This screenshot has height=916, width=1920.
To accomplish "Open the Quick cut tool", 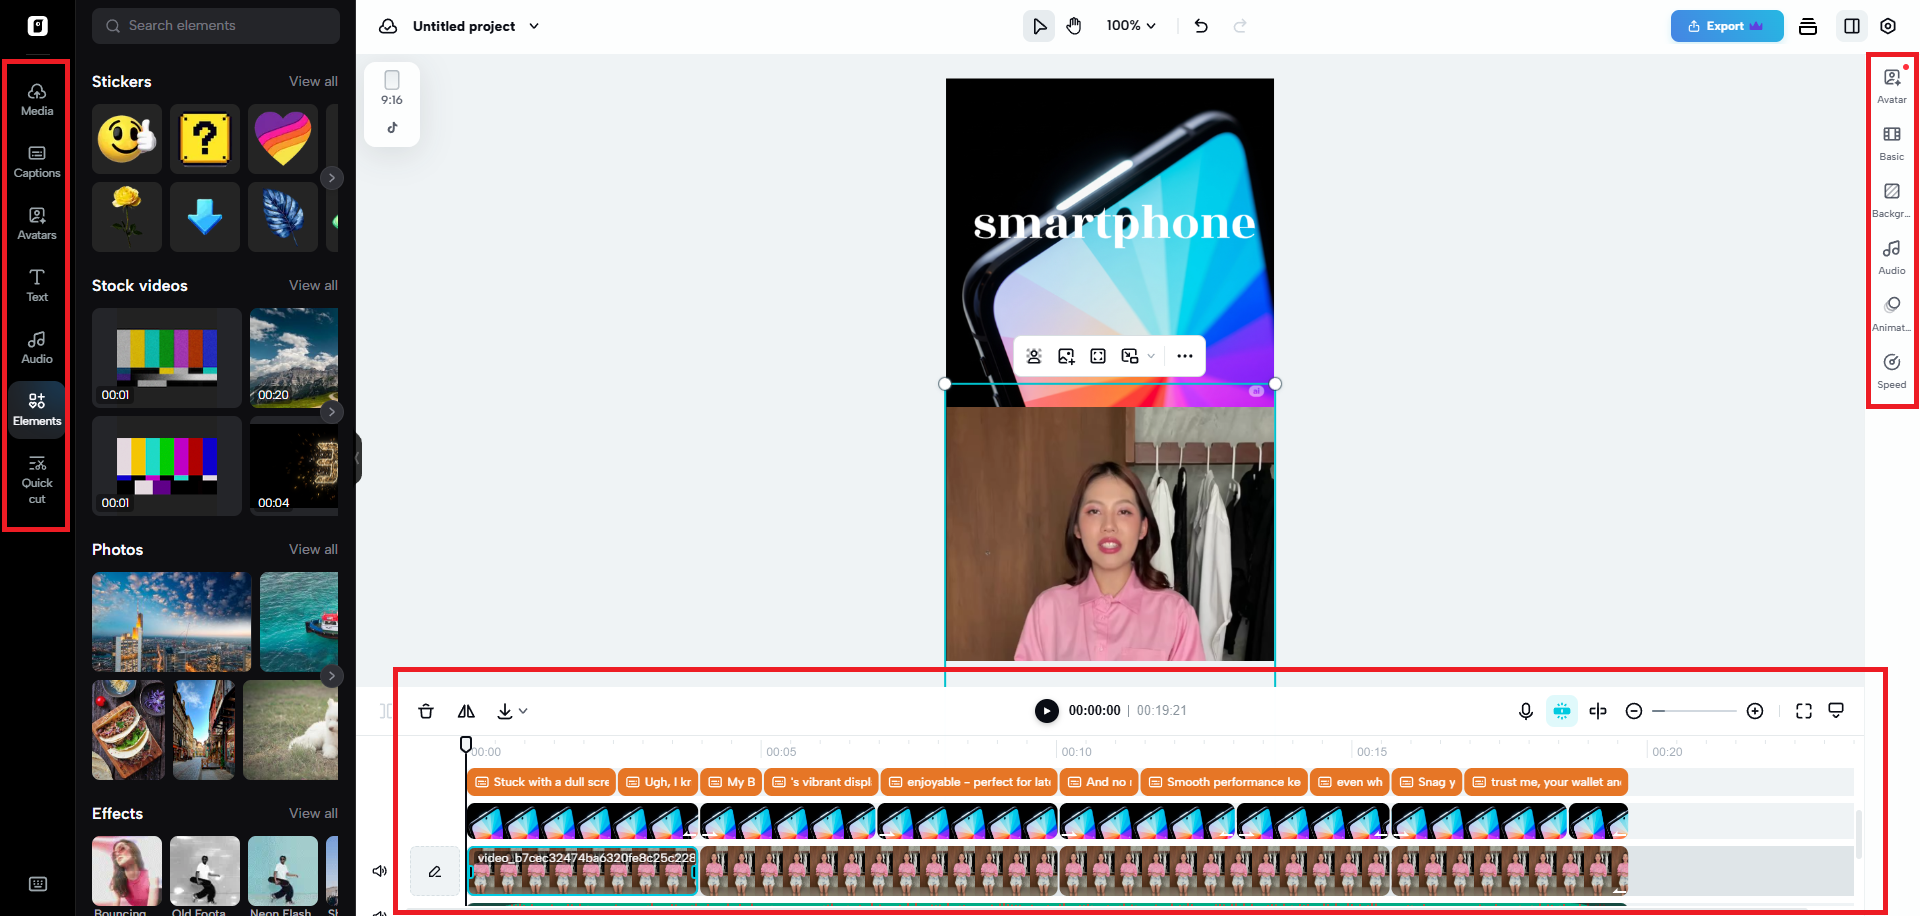I will (36, 480).
